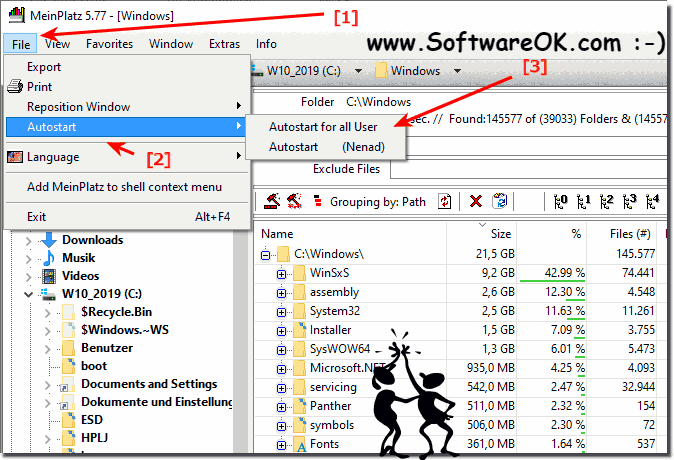Viewport: 674px width, 460px height.
Task: Set tree expand level 0 icon
Action: coord(561,201)
